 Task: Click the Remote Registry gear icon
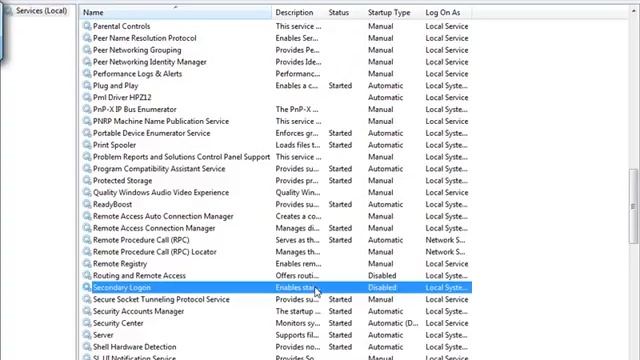tap(87, 264)
